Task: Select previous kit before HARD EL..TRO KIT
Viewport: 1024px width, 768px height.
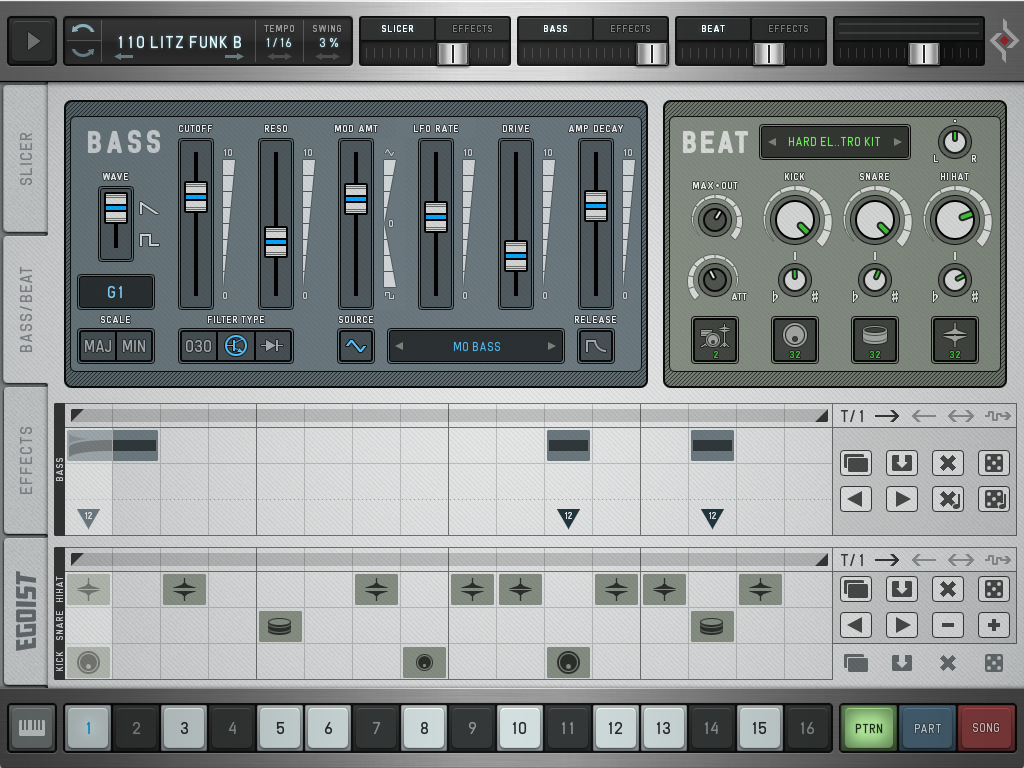Action: click(772, 142)
